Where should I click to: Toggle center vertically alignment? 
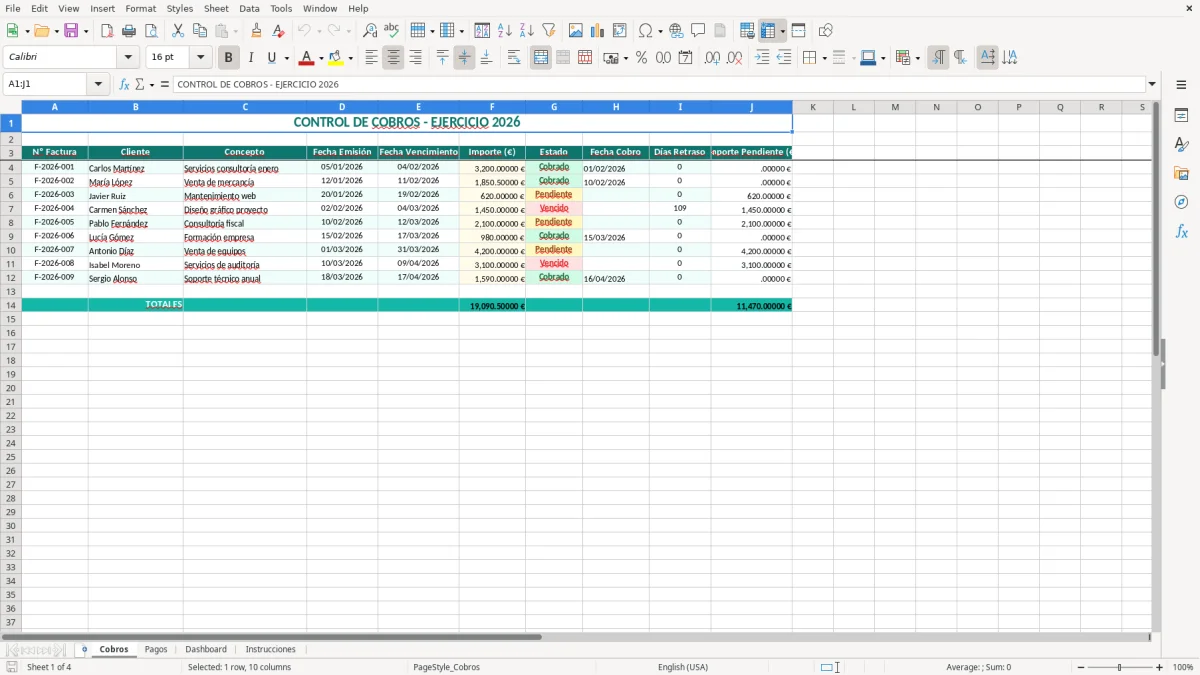click(464, 58)
